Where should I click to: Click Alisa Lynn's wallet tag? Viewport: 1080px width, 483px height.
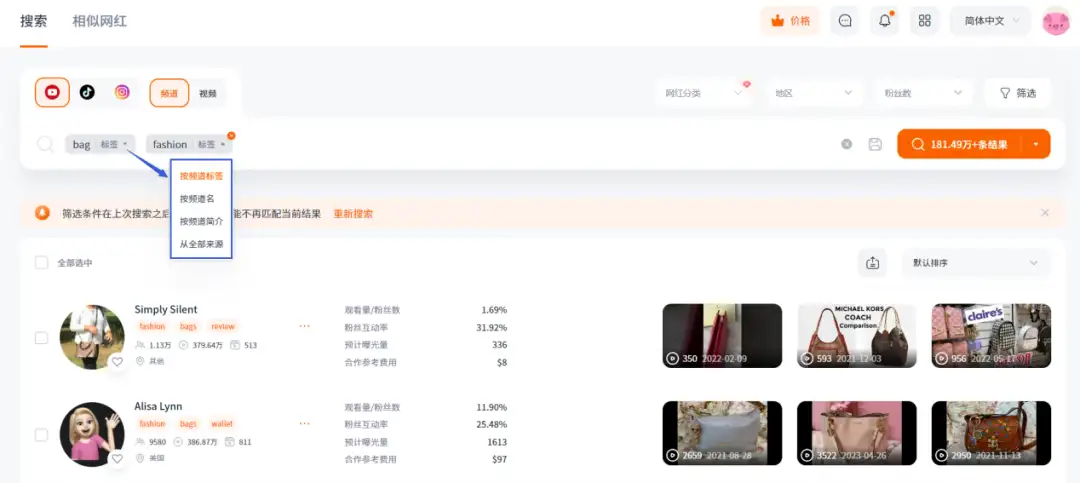(x=222, y=424)
